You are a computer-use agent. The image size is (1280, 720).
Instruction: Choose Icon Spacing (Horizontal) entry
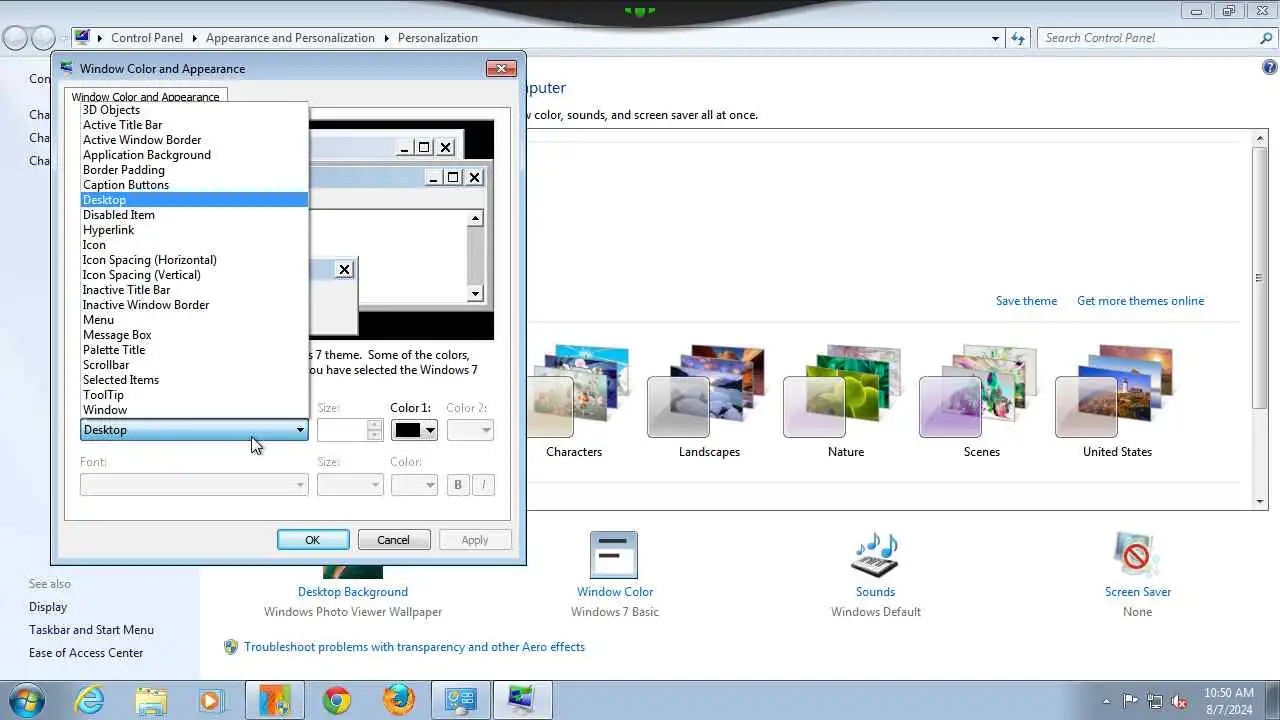[194, 260]
